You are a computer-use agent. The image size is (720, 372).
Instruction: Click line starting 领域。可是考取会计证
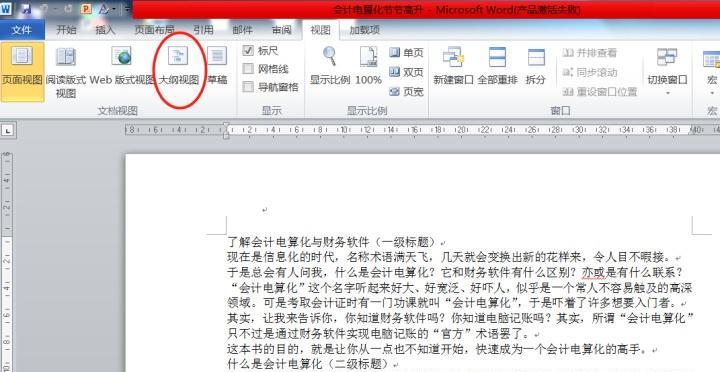[x=453, y=303]
